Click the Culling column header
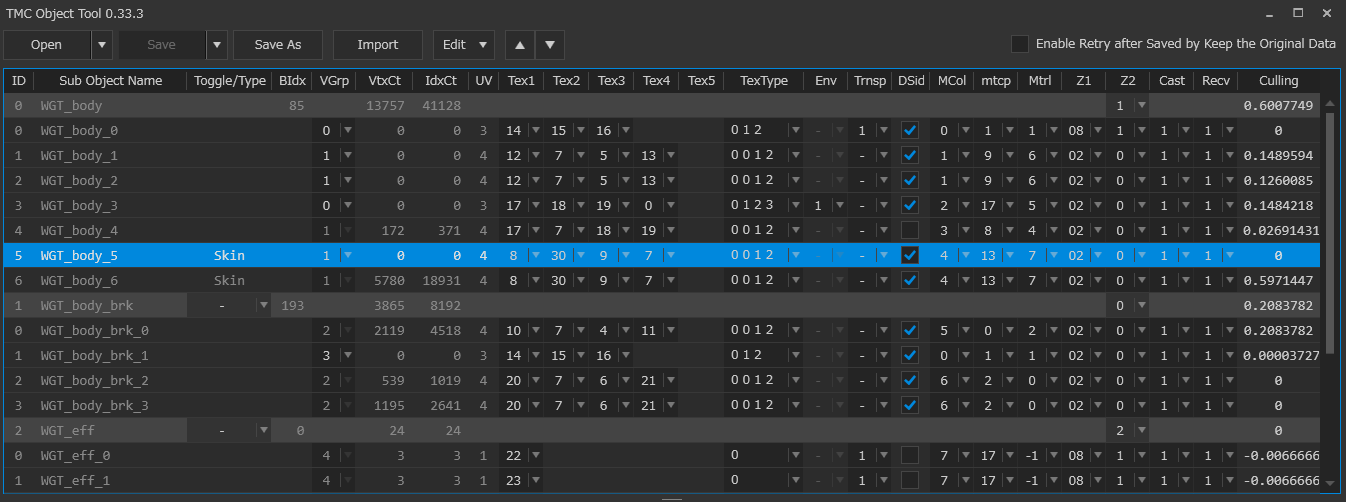This screenshot has width=1346, height=502. point(1278,80)
